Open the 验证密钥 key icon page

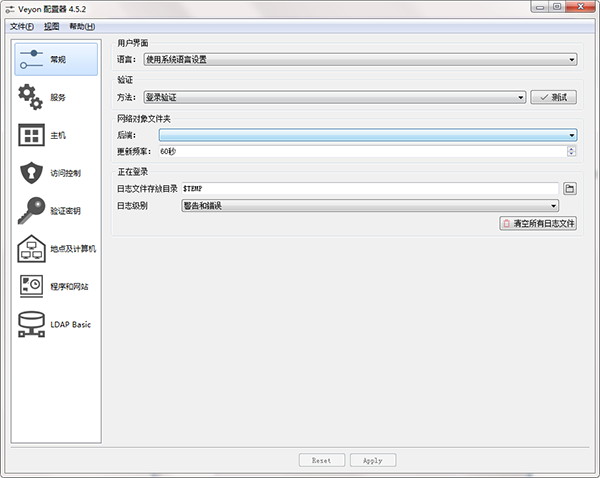[x=32, y=210]
